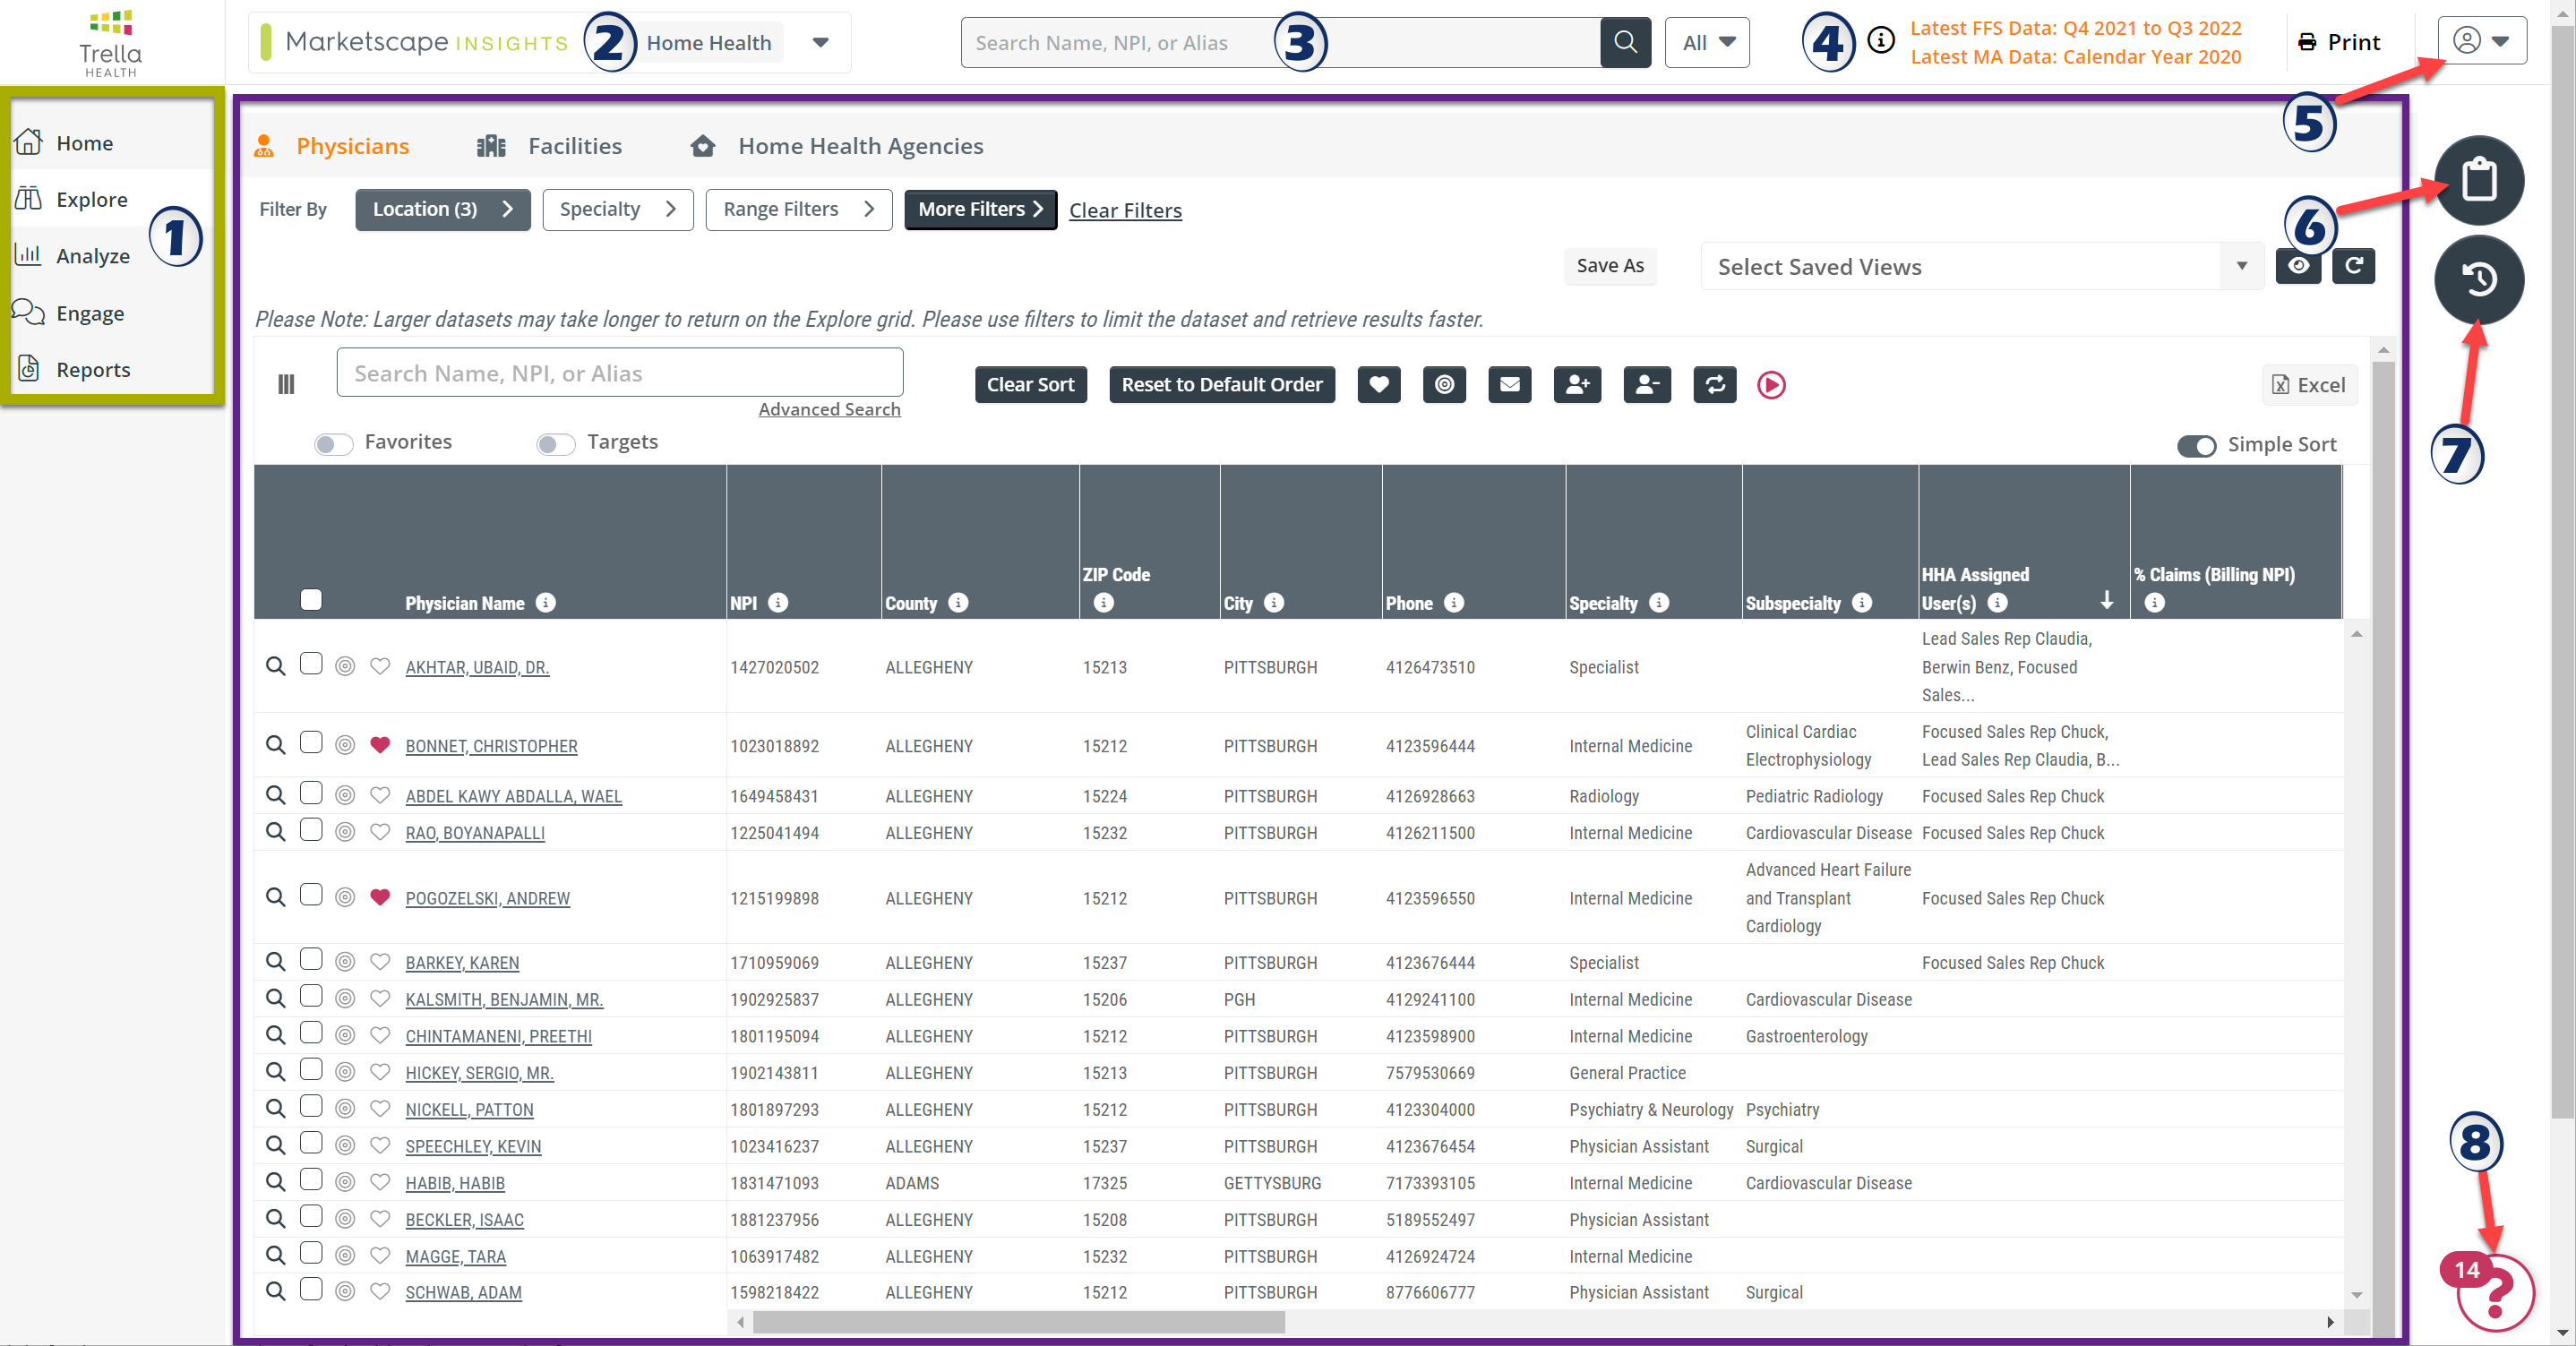
Task: Click the grid scroll right arrow
Action: pyautogui.click(x=2330, y=1322)
